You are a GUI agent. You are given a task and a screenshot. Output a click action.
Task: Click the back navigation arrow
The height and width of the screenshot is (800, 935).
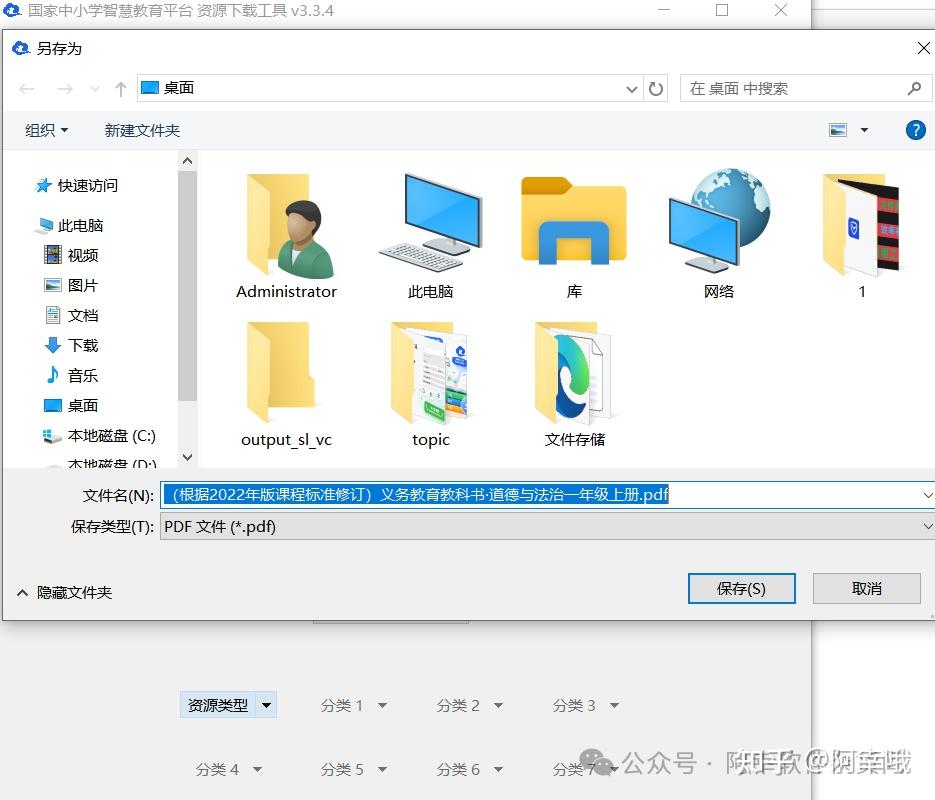(x=27, y=89)
